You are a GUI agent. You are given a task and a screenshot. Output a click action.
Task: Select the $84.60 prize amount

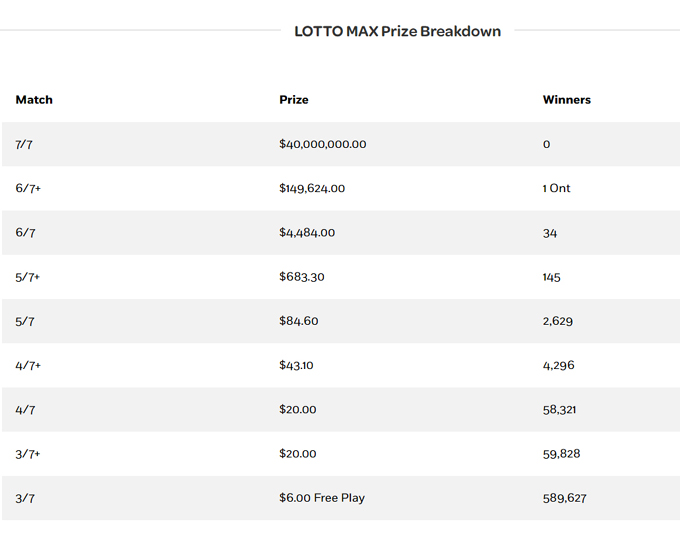point(299,321)
